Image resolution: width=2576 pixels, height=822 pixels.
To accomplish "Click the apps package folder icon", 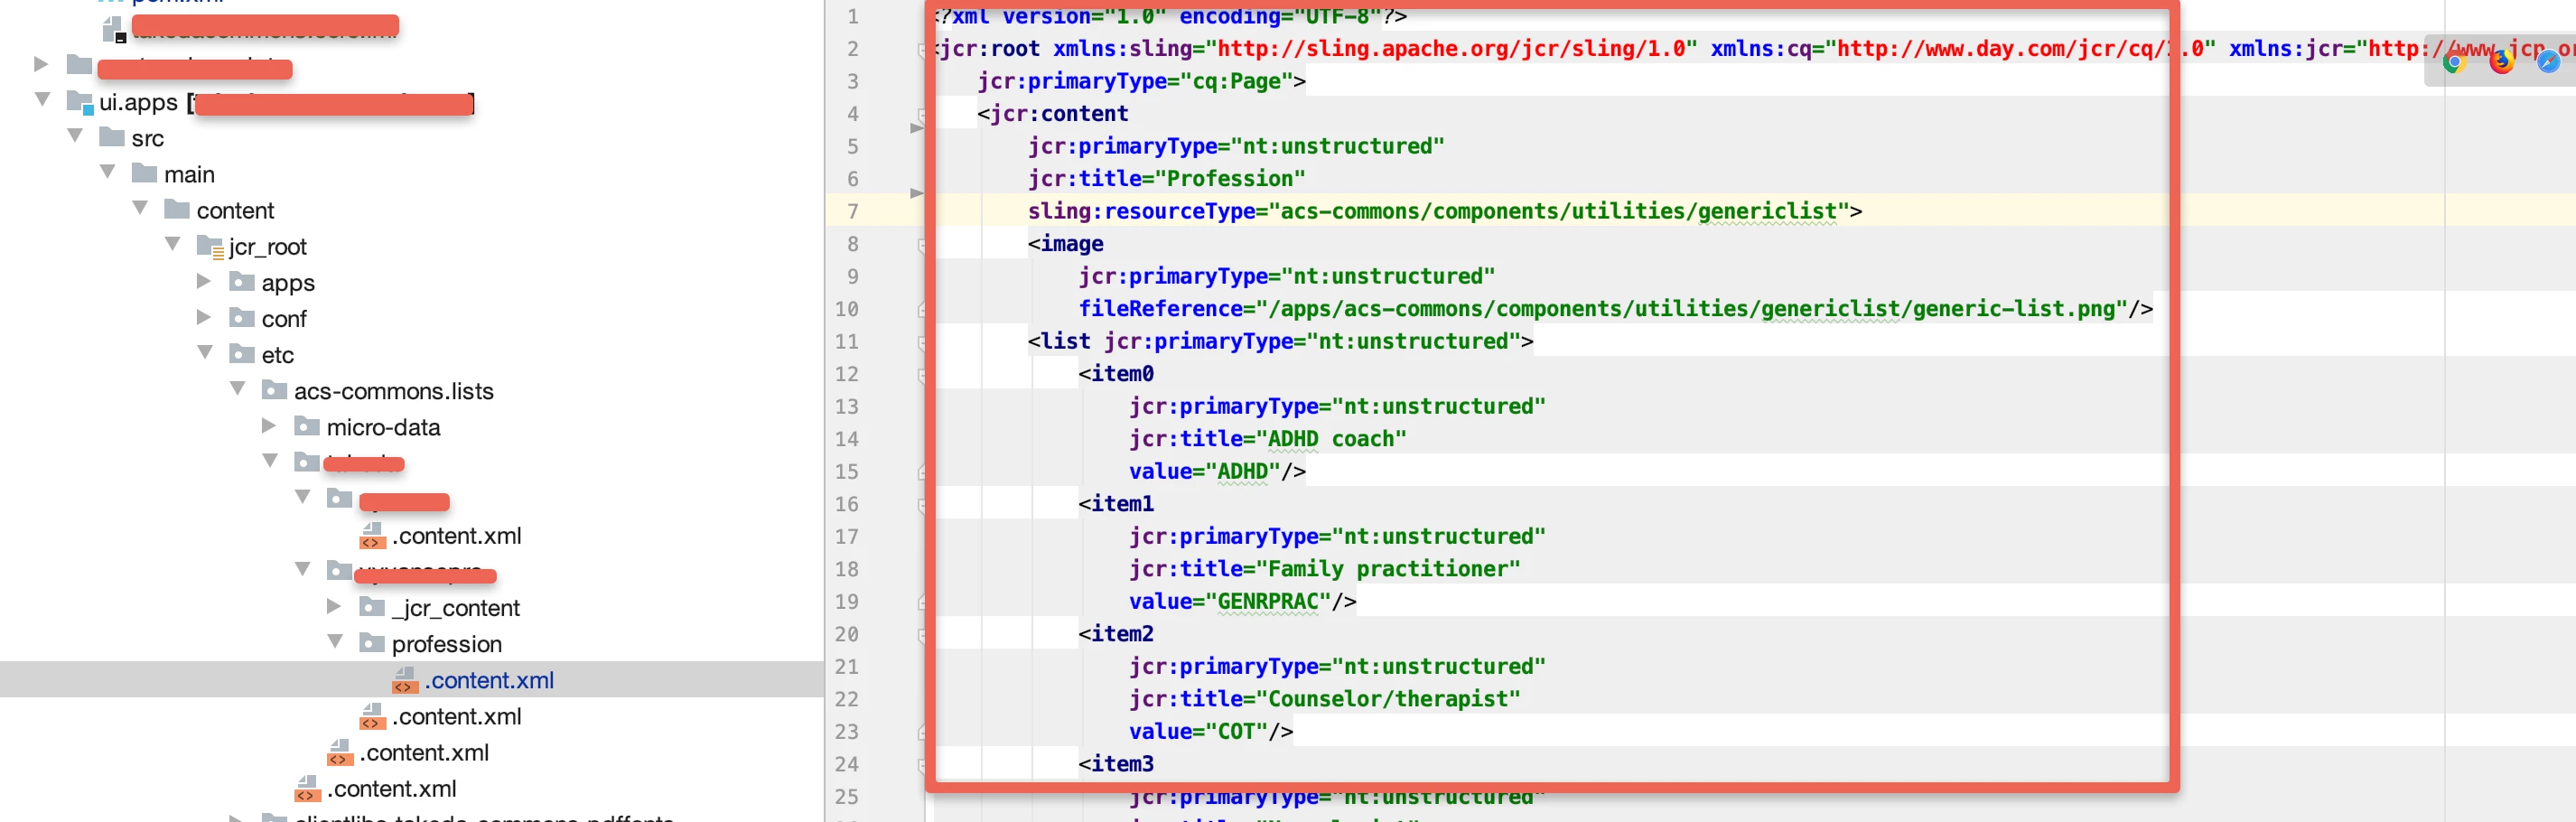I will pyautogui.click(x=242, y=282).
